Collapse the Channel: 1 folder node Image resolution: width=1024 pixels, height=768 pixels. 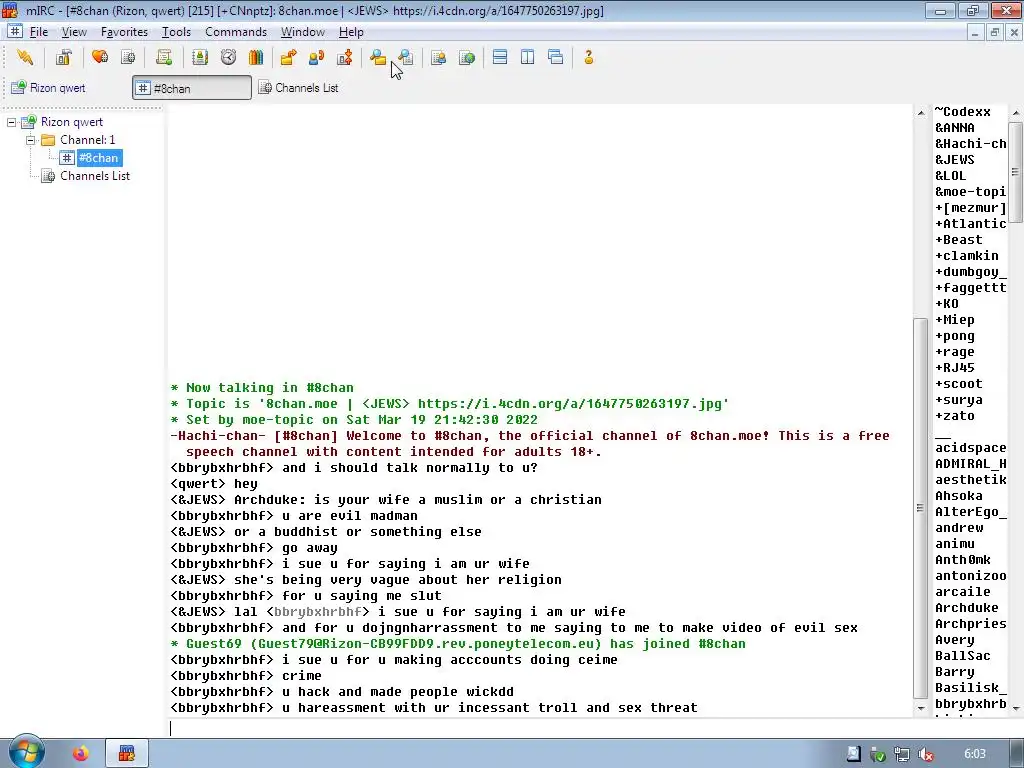click(x=30, y=140)
